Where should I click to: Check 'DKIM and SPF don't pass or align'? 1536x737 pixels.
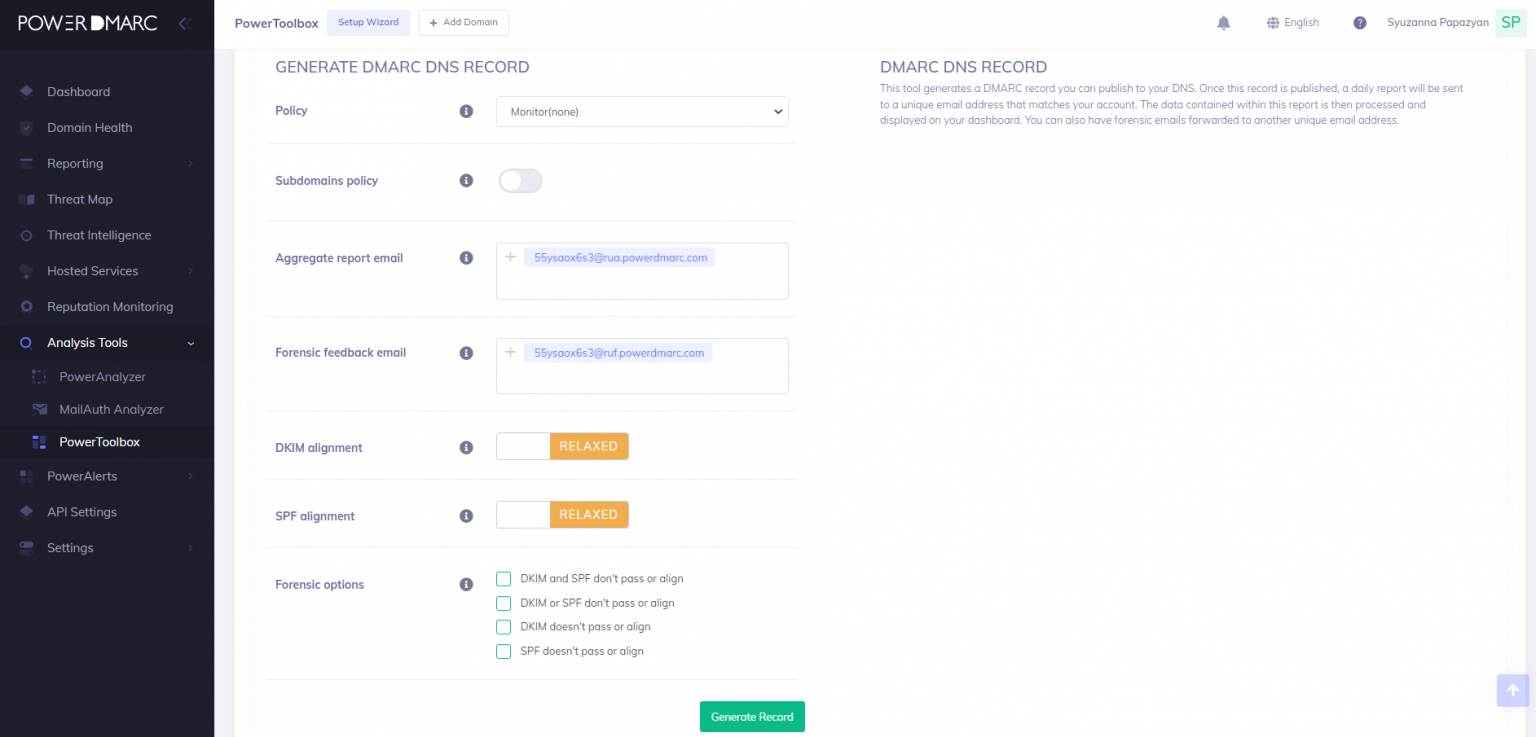504,579
